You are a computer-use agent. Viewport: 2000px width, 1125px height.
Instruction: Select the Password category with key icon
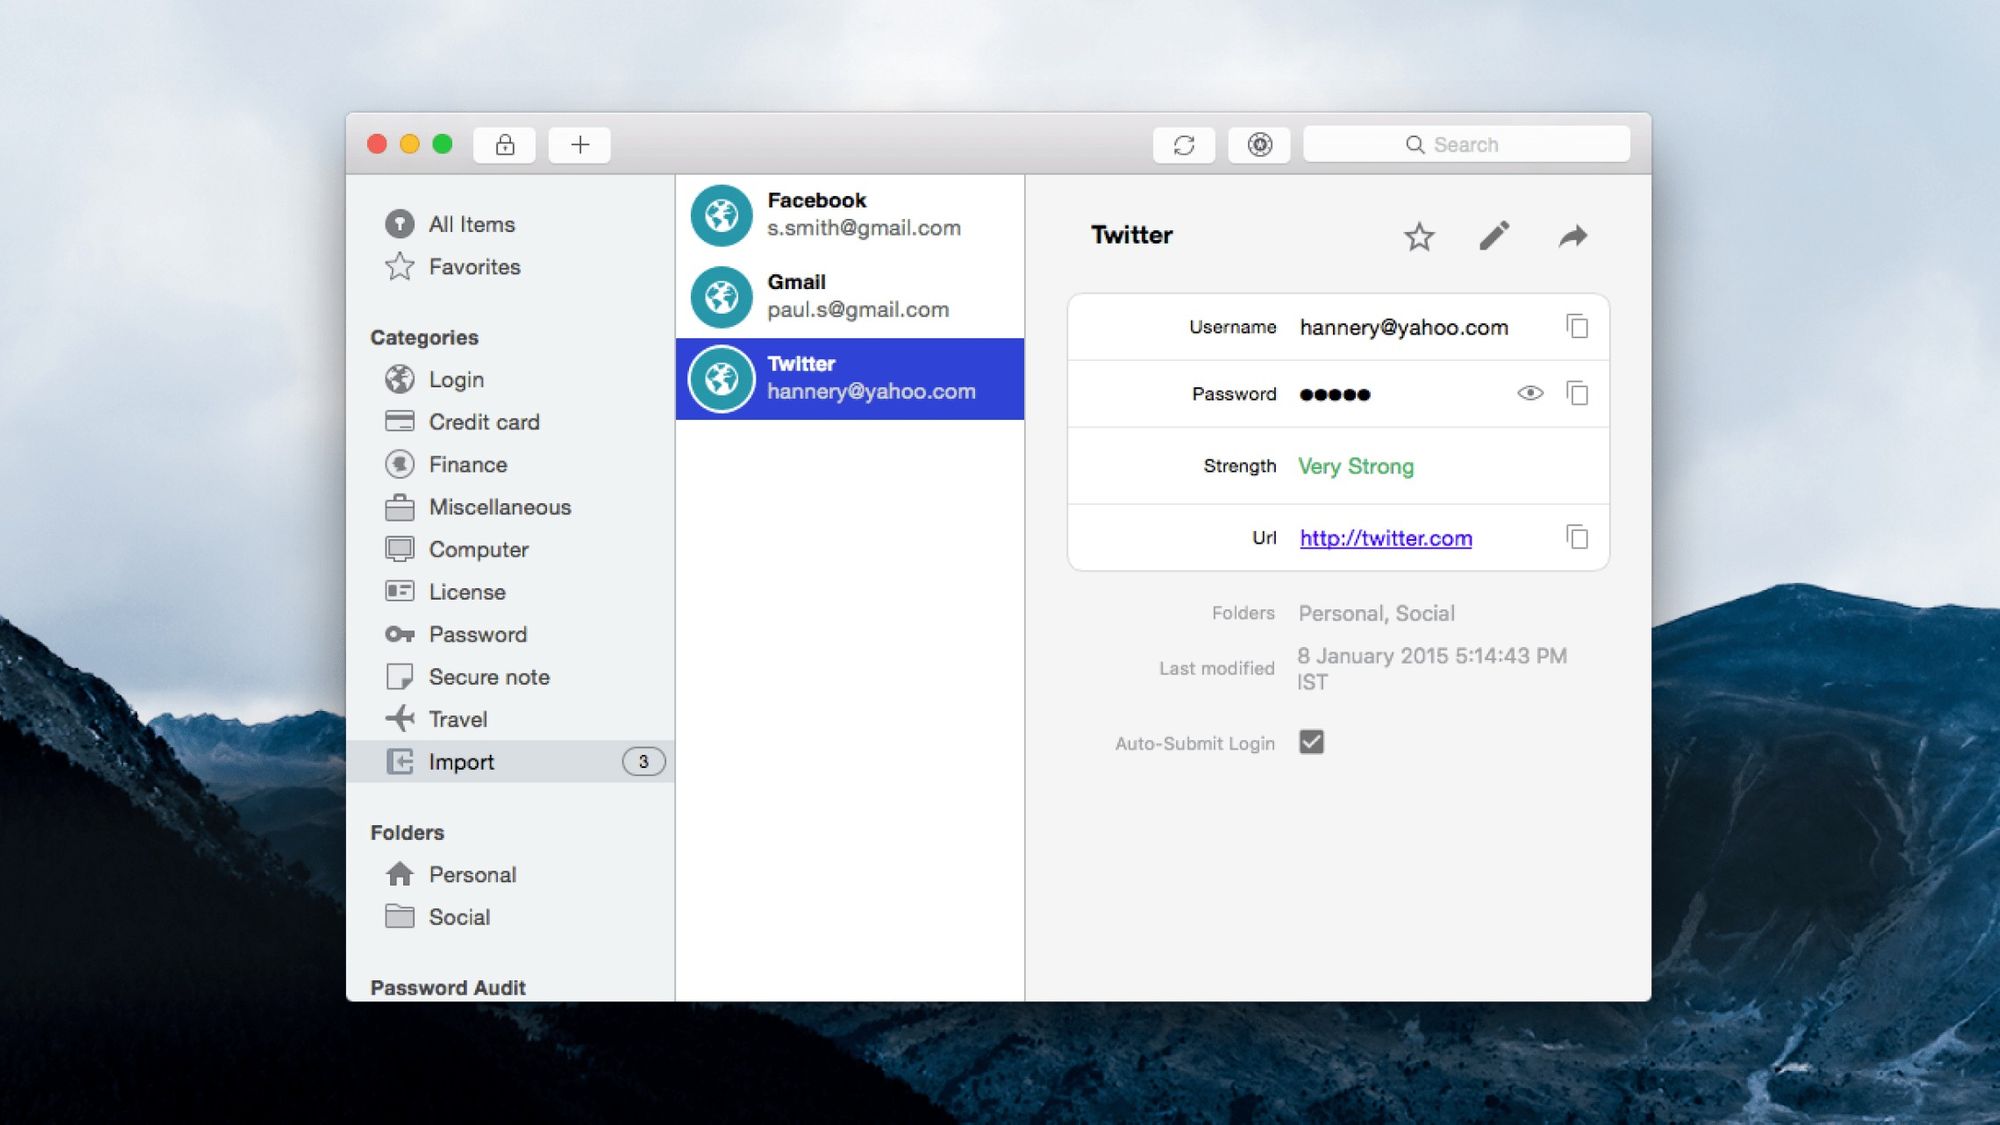tap(478, 635)
